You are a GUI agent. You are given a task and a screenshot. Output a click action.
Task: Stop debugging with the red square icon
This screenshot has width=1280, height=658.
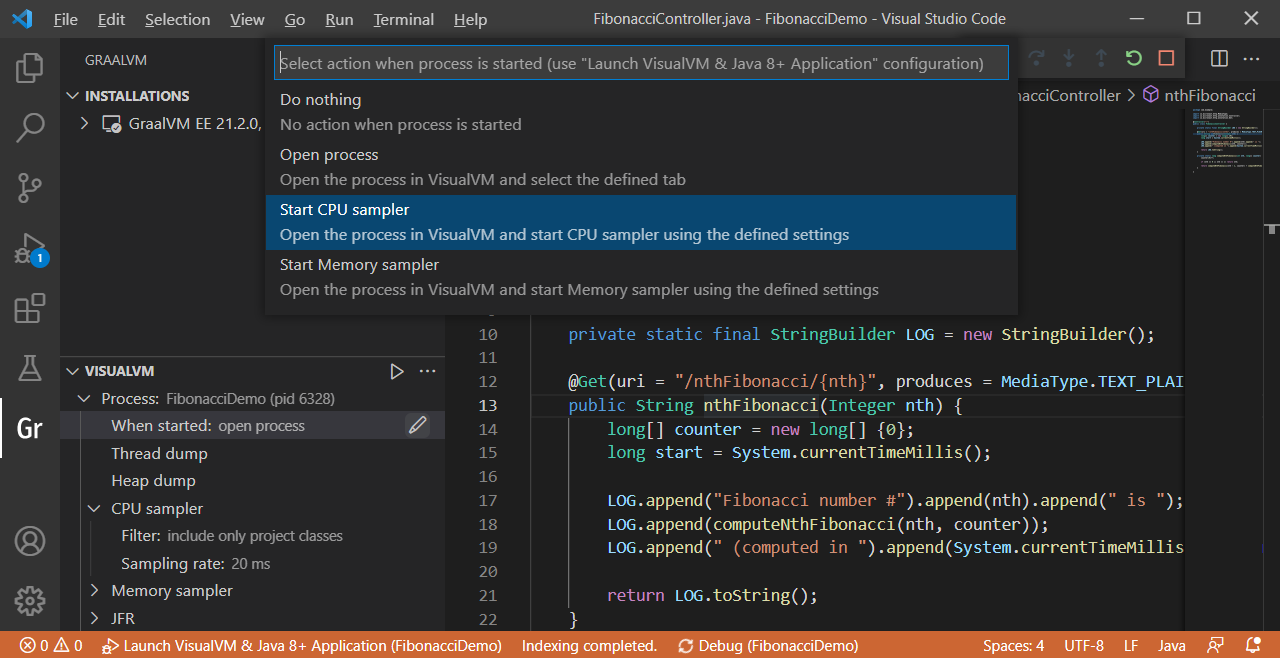point(1166,58)
